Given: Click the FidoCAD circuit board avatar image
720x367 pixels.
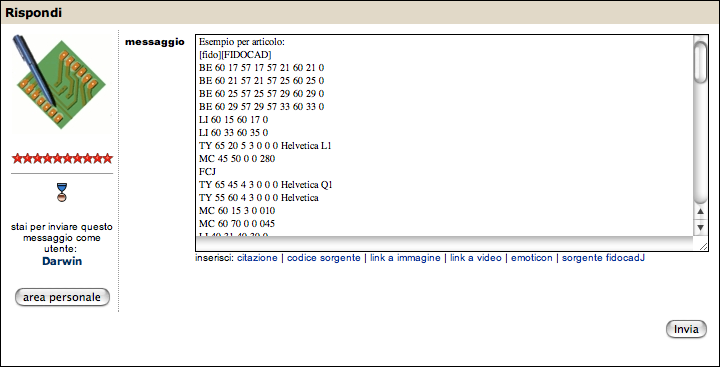Looking at the screenshot, I should [x=62, y=83].
